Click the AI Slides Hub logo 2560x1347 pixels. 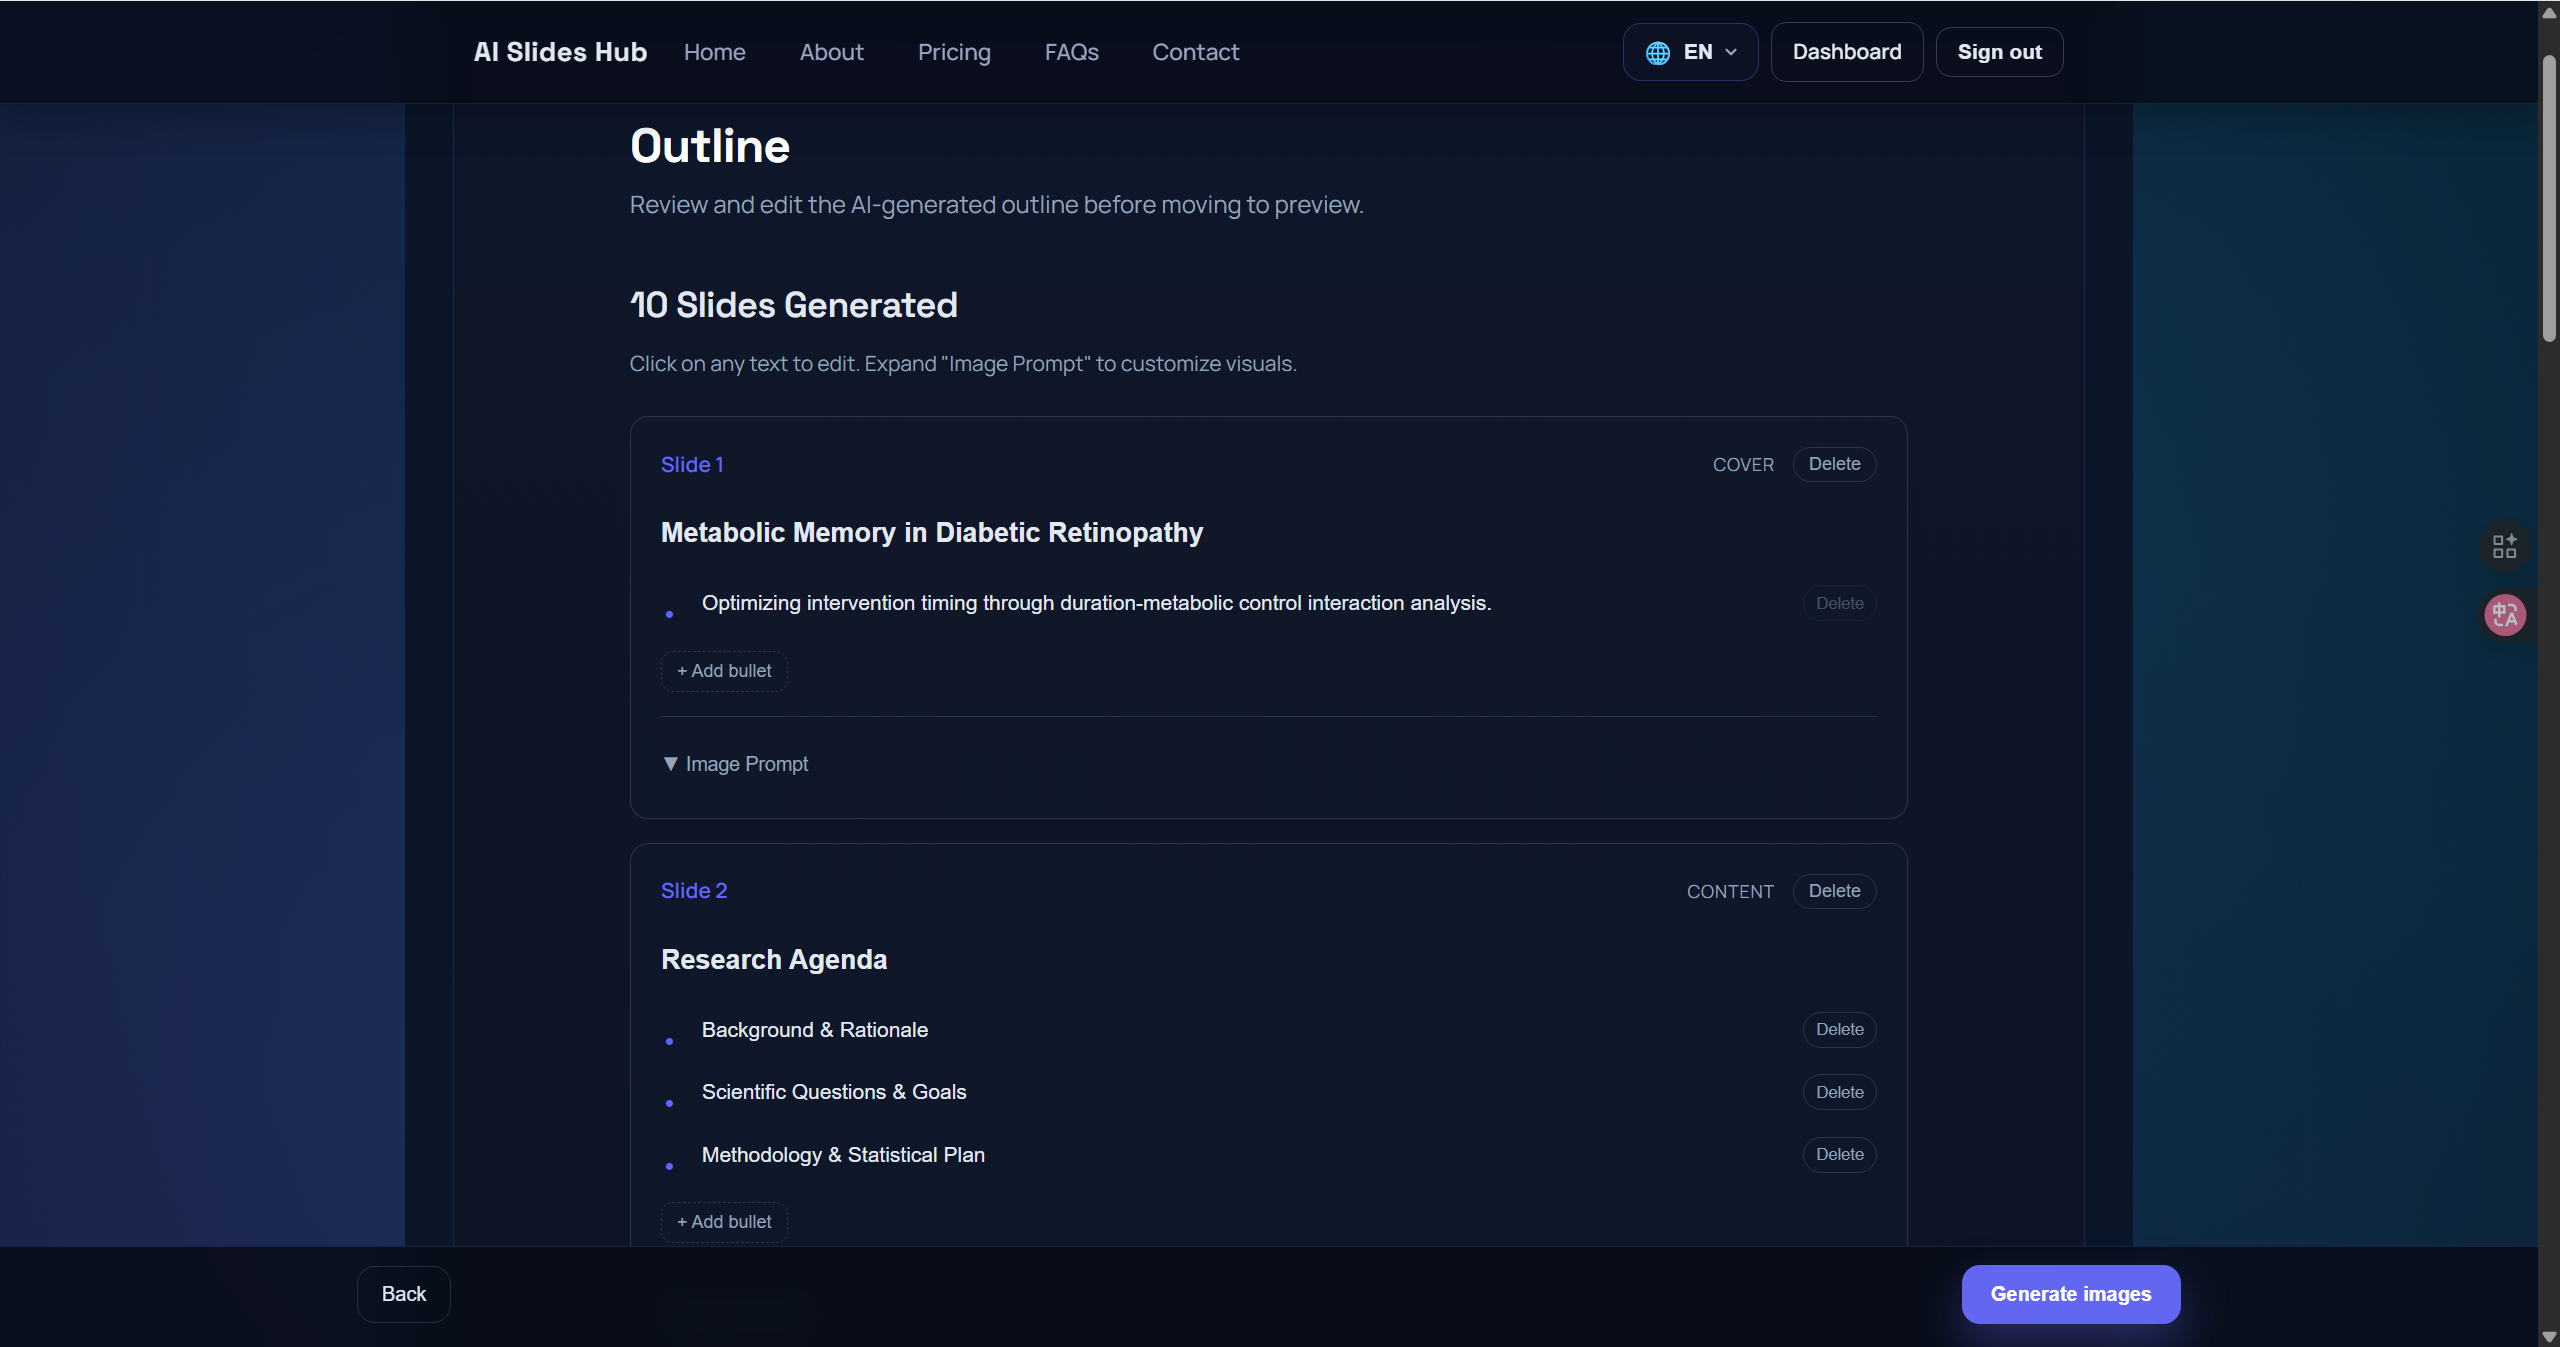[x=559, y=51]
